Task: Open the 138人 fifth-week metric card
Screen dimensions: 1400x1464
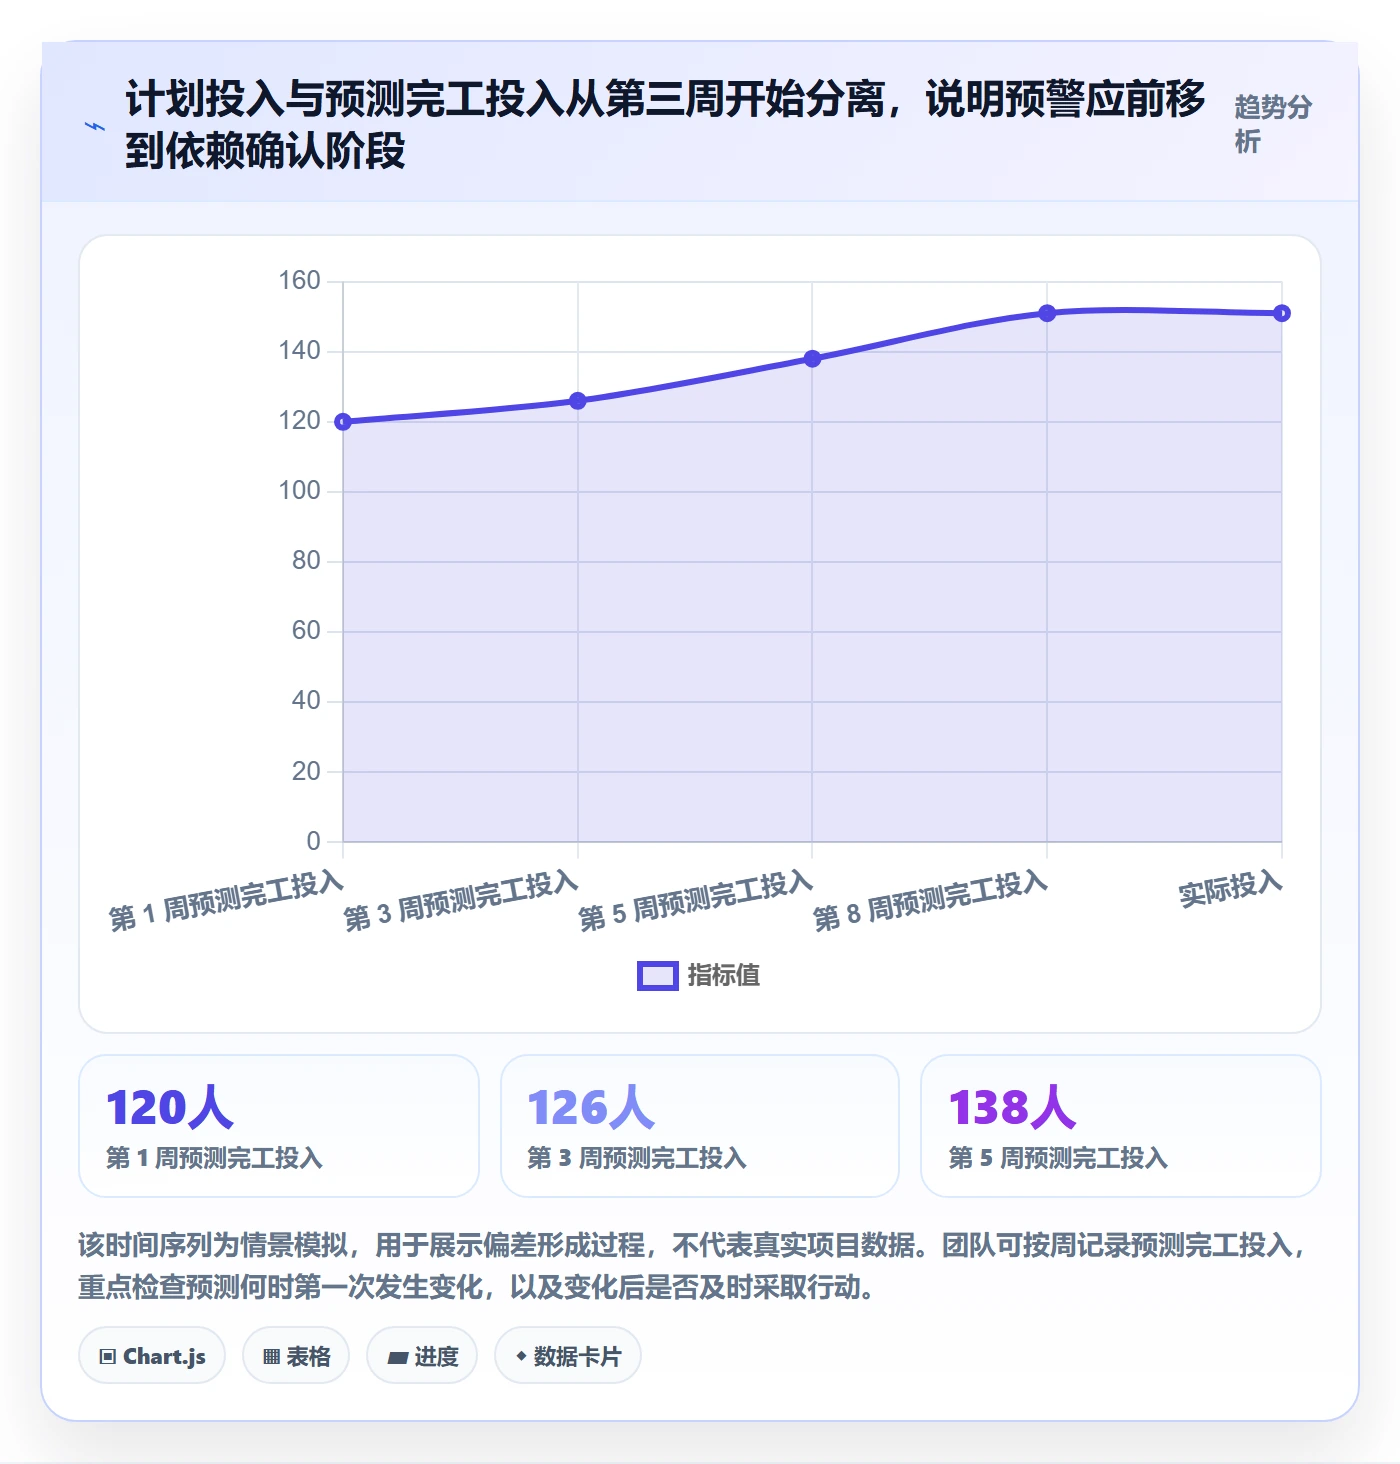Action: click(x=1121, y=1126)
